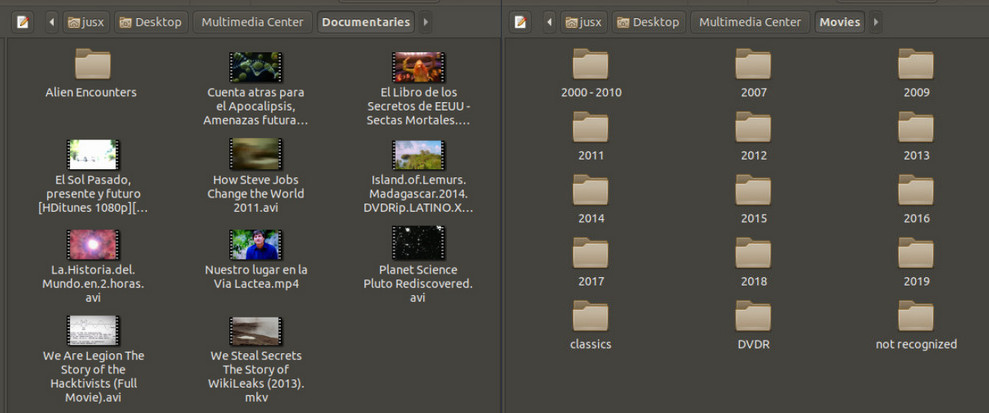The width and height of the screenshot is (989, 413).
Task: Show earlier path in Documentaries pane
Action: [x=52, y=23]
